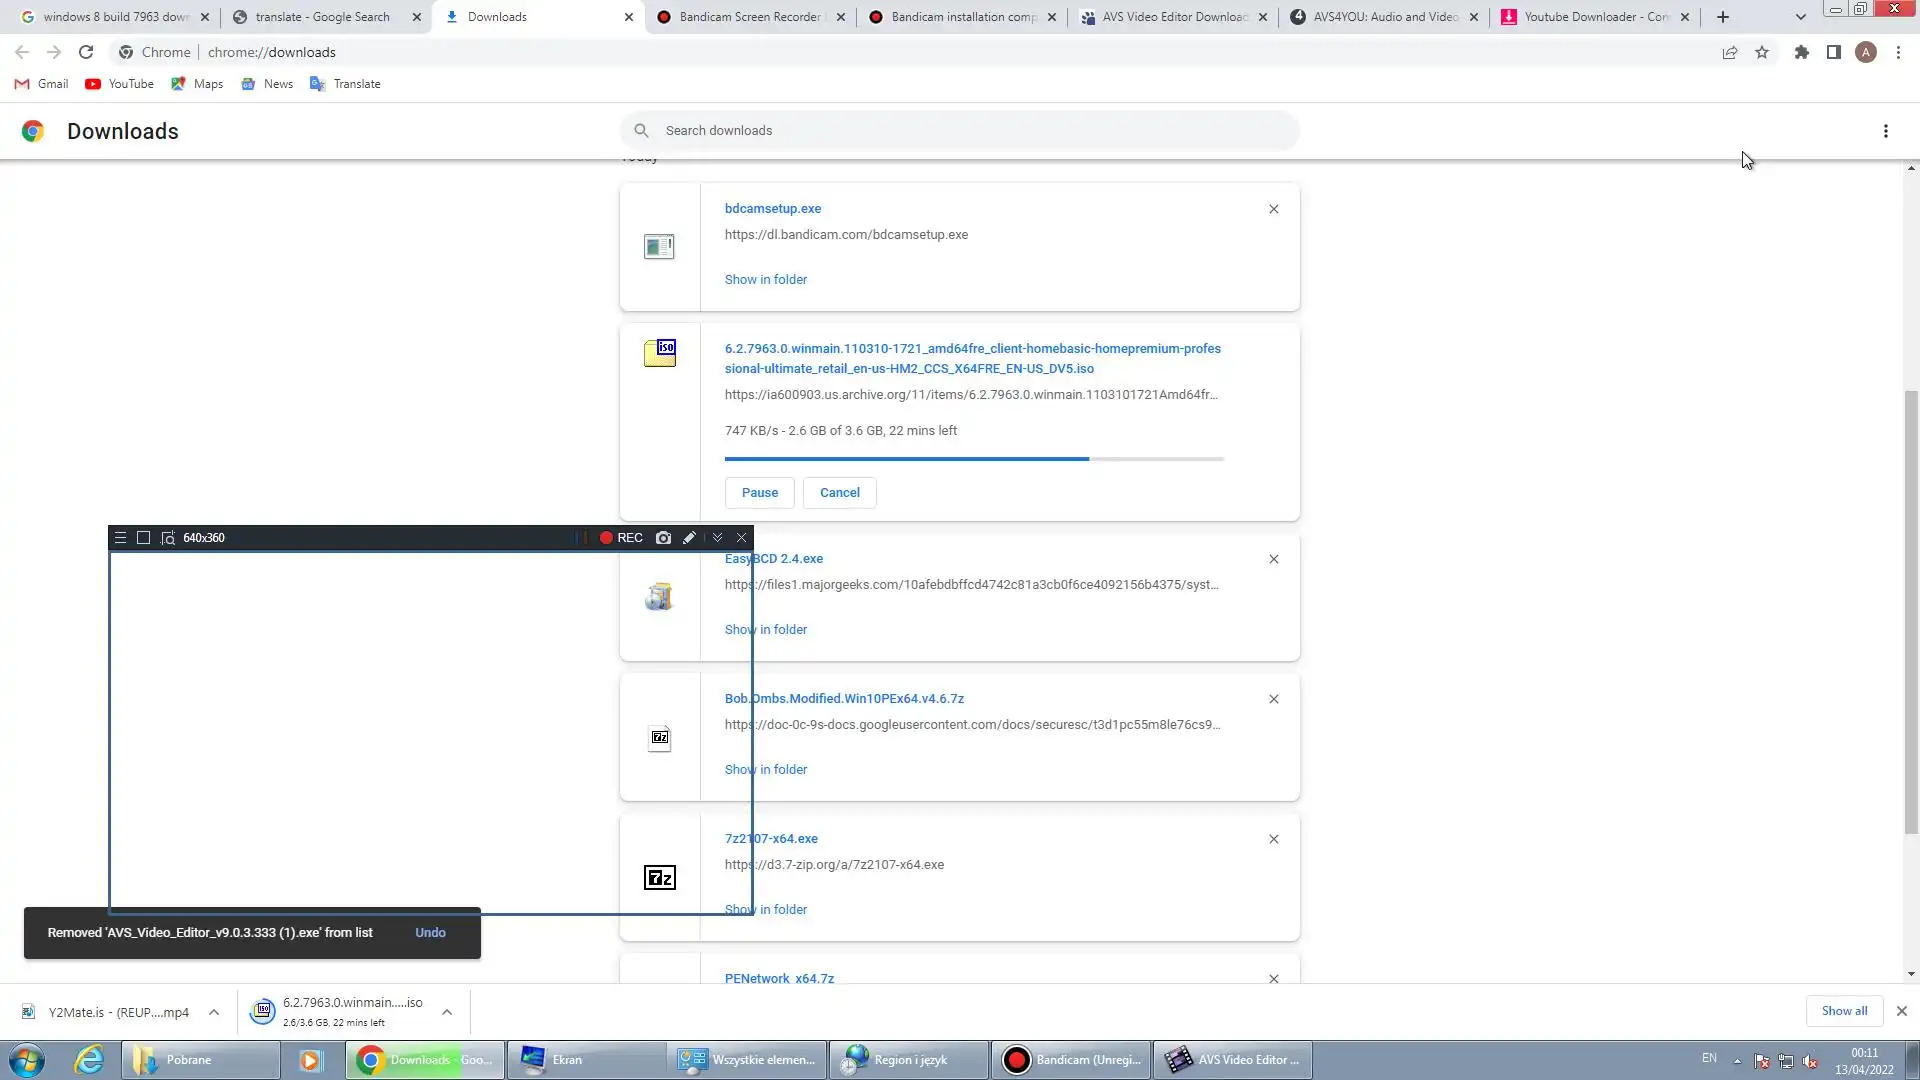Open Downloads page three-dot more actions menu
The image size is (1920, 1080).
(1885, 131)
